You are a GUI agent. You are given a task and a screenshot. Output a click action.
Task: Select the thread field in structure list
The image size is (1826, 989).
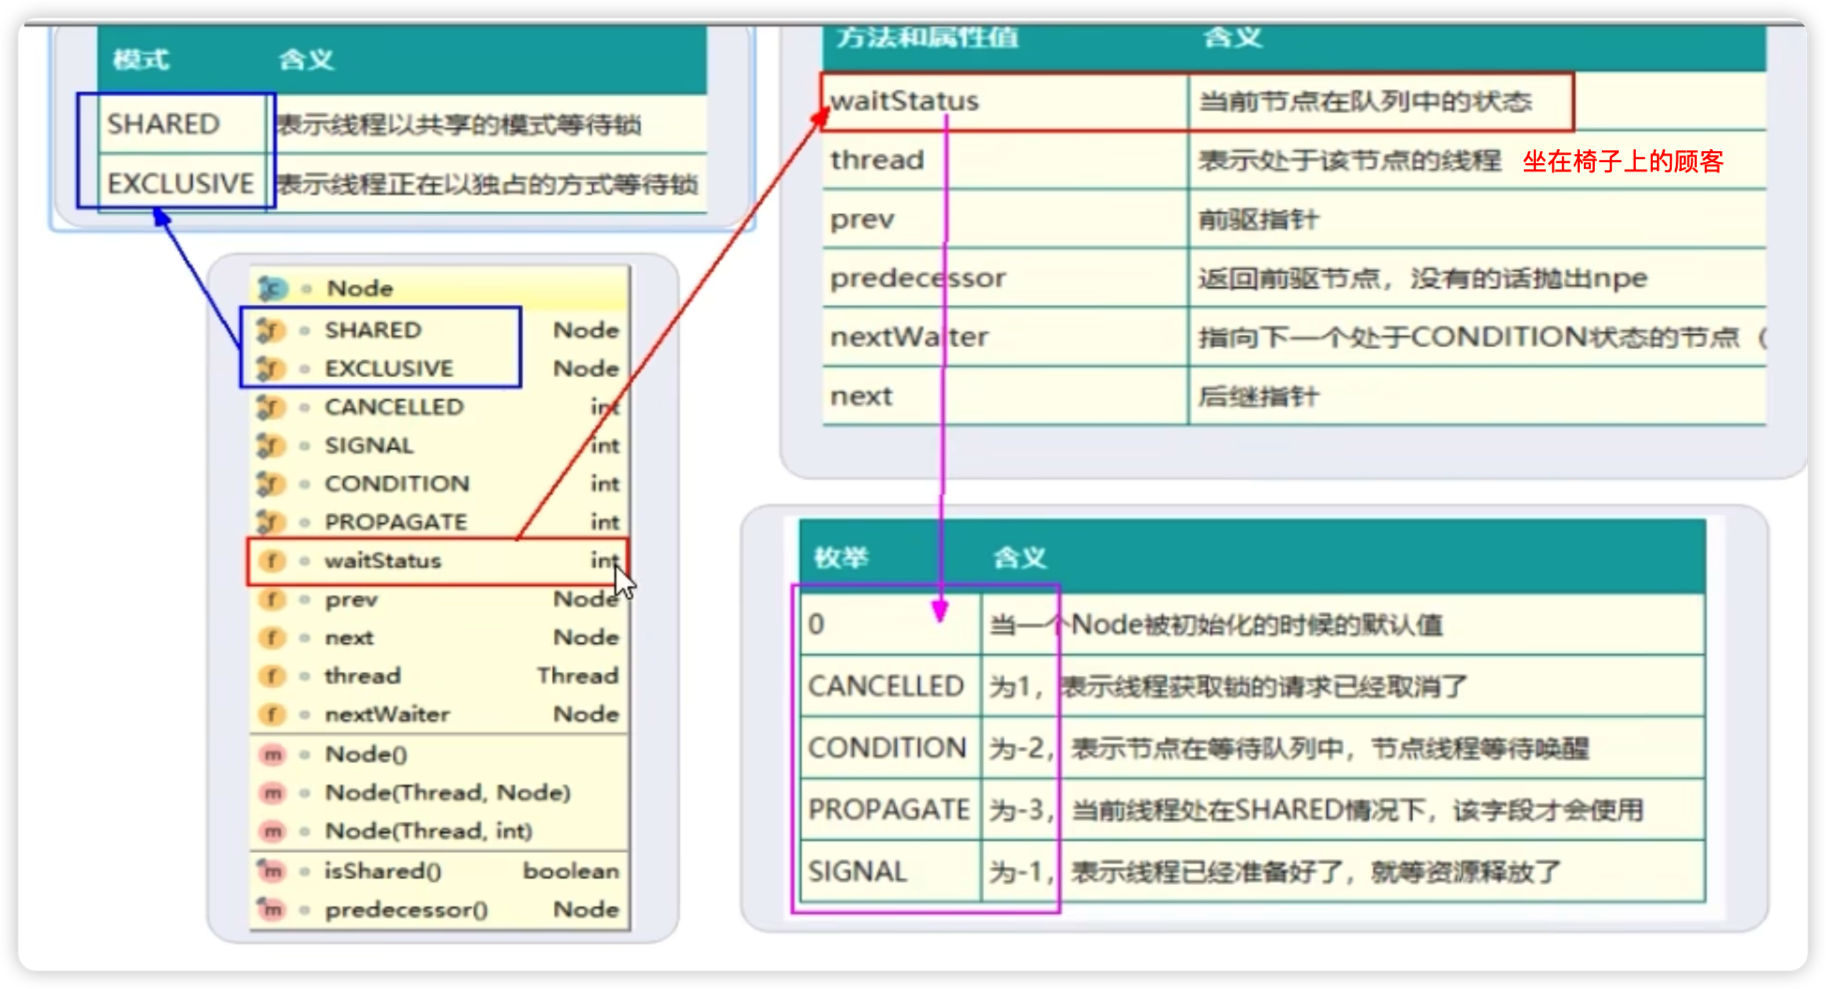pyautogui.click(x=440, y=676)
